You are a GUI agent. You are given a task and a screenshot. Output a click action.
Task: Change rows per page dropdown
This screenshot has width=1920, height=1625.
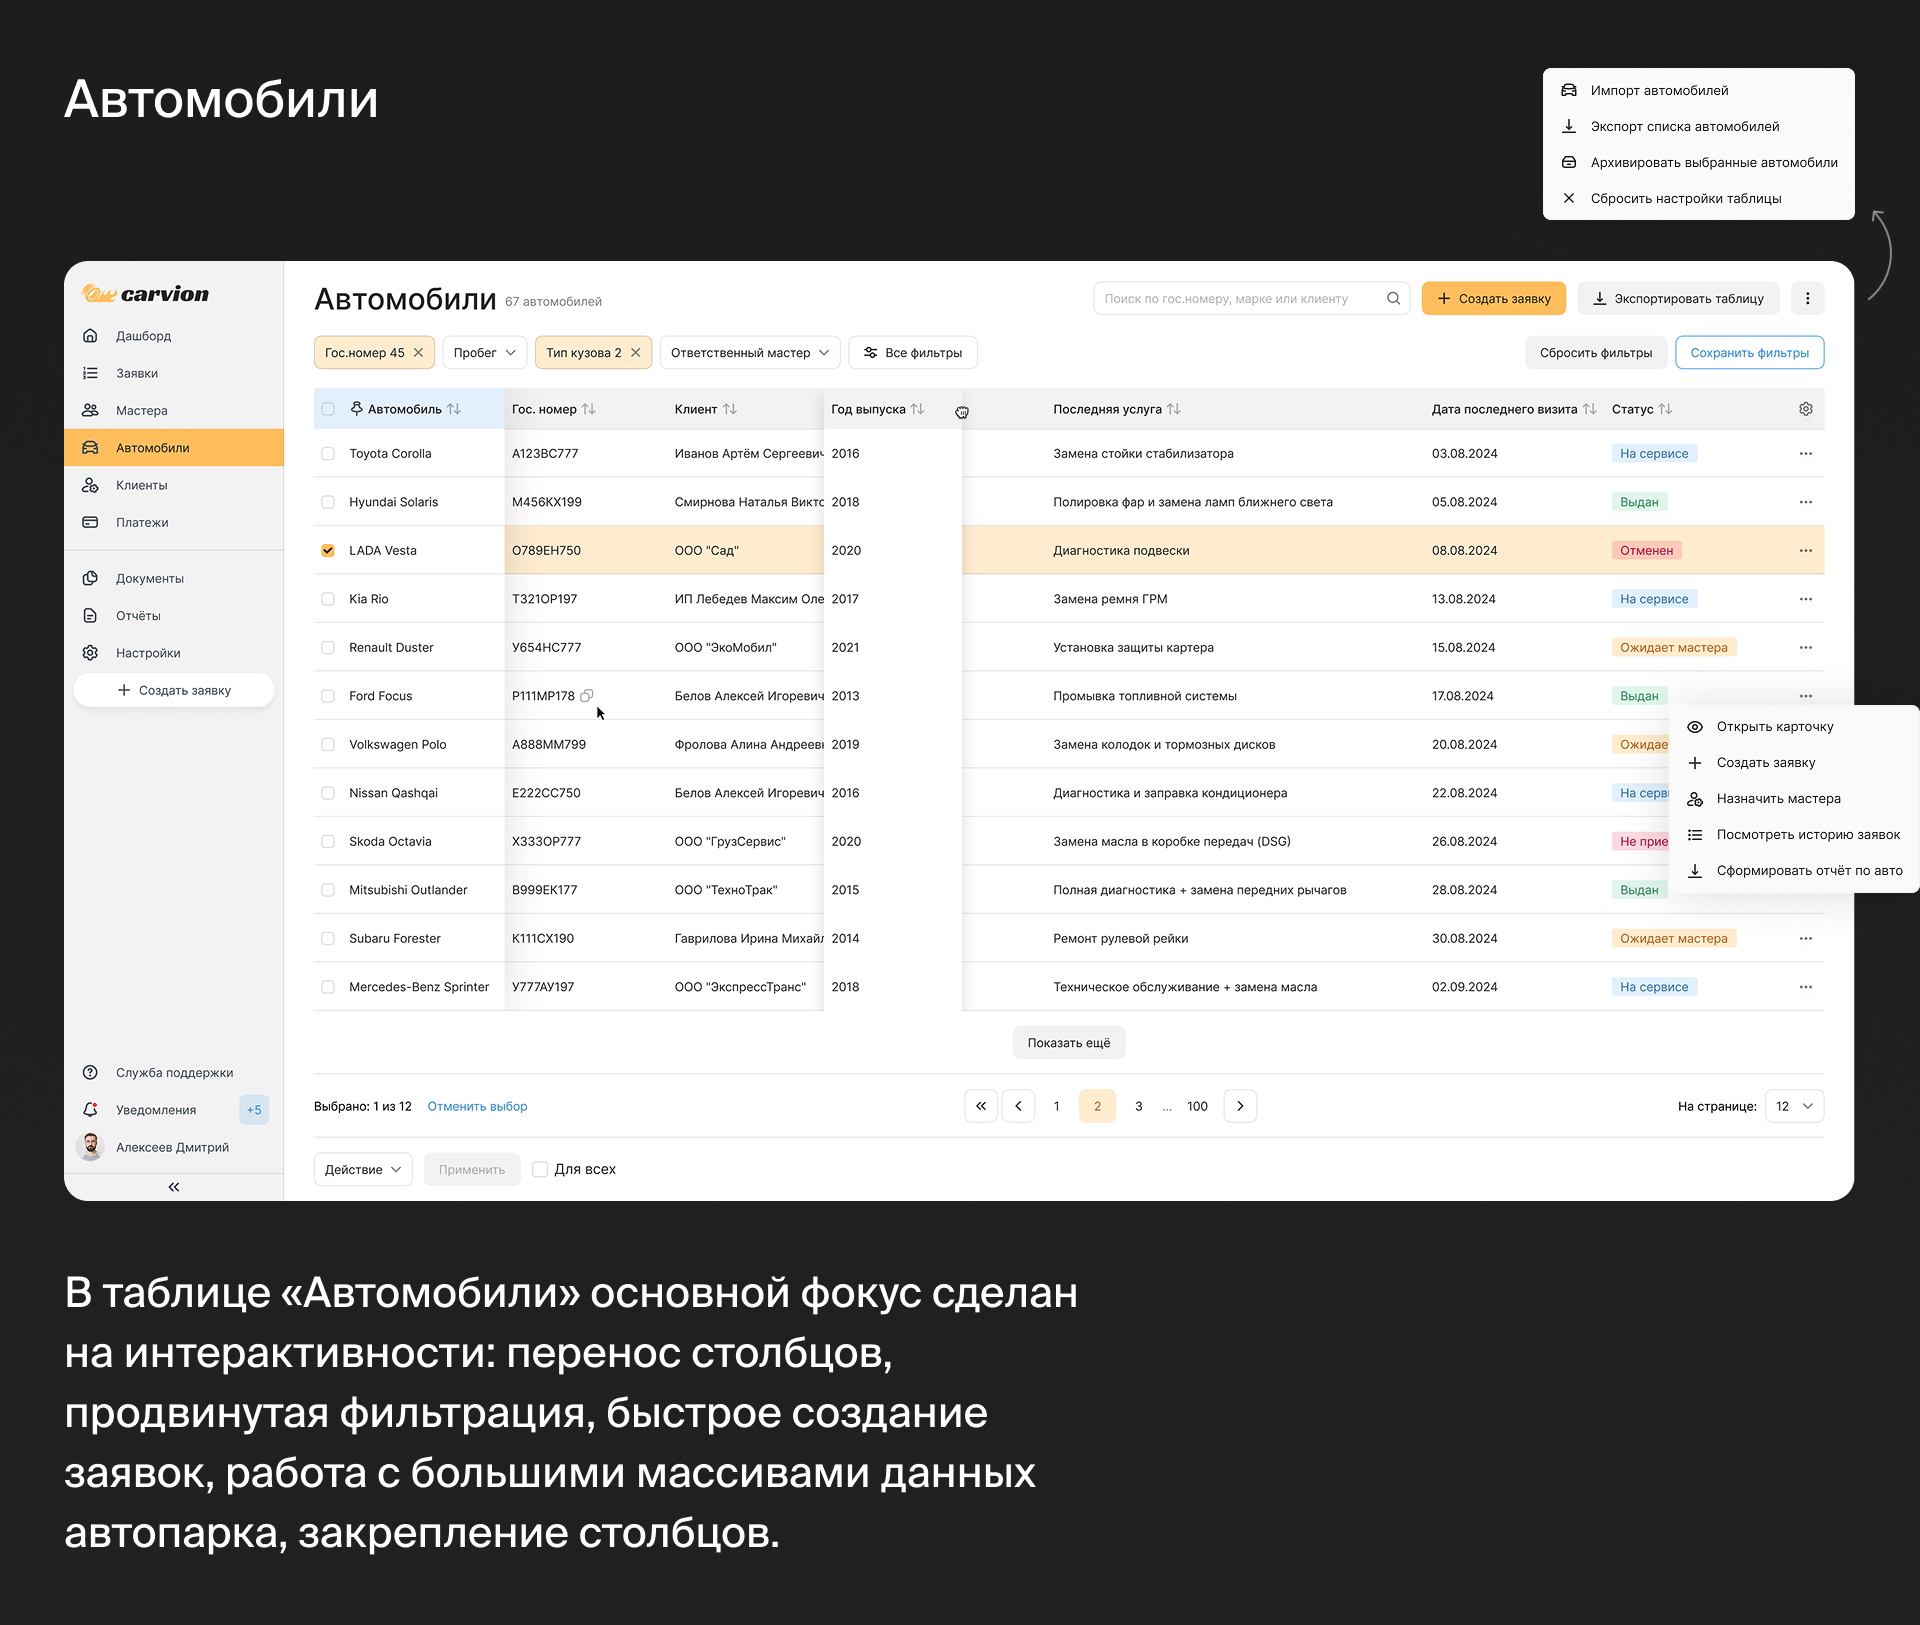pos(1794,1106)
